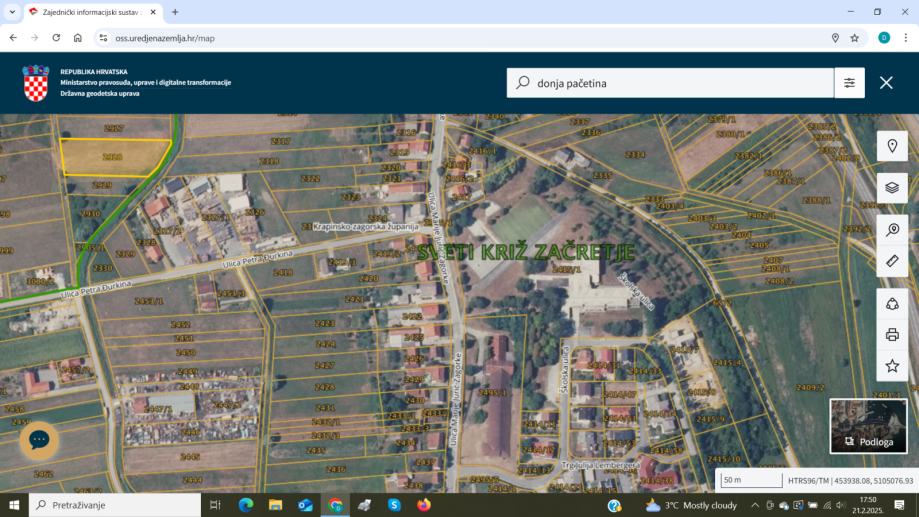Click the Krapinsko-zagorska županija map label
The height and width of the screenshot is (517, 919).
(366, 226)
